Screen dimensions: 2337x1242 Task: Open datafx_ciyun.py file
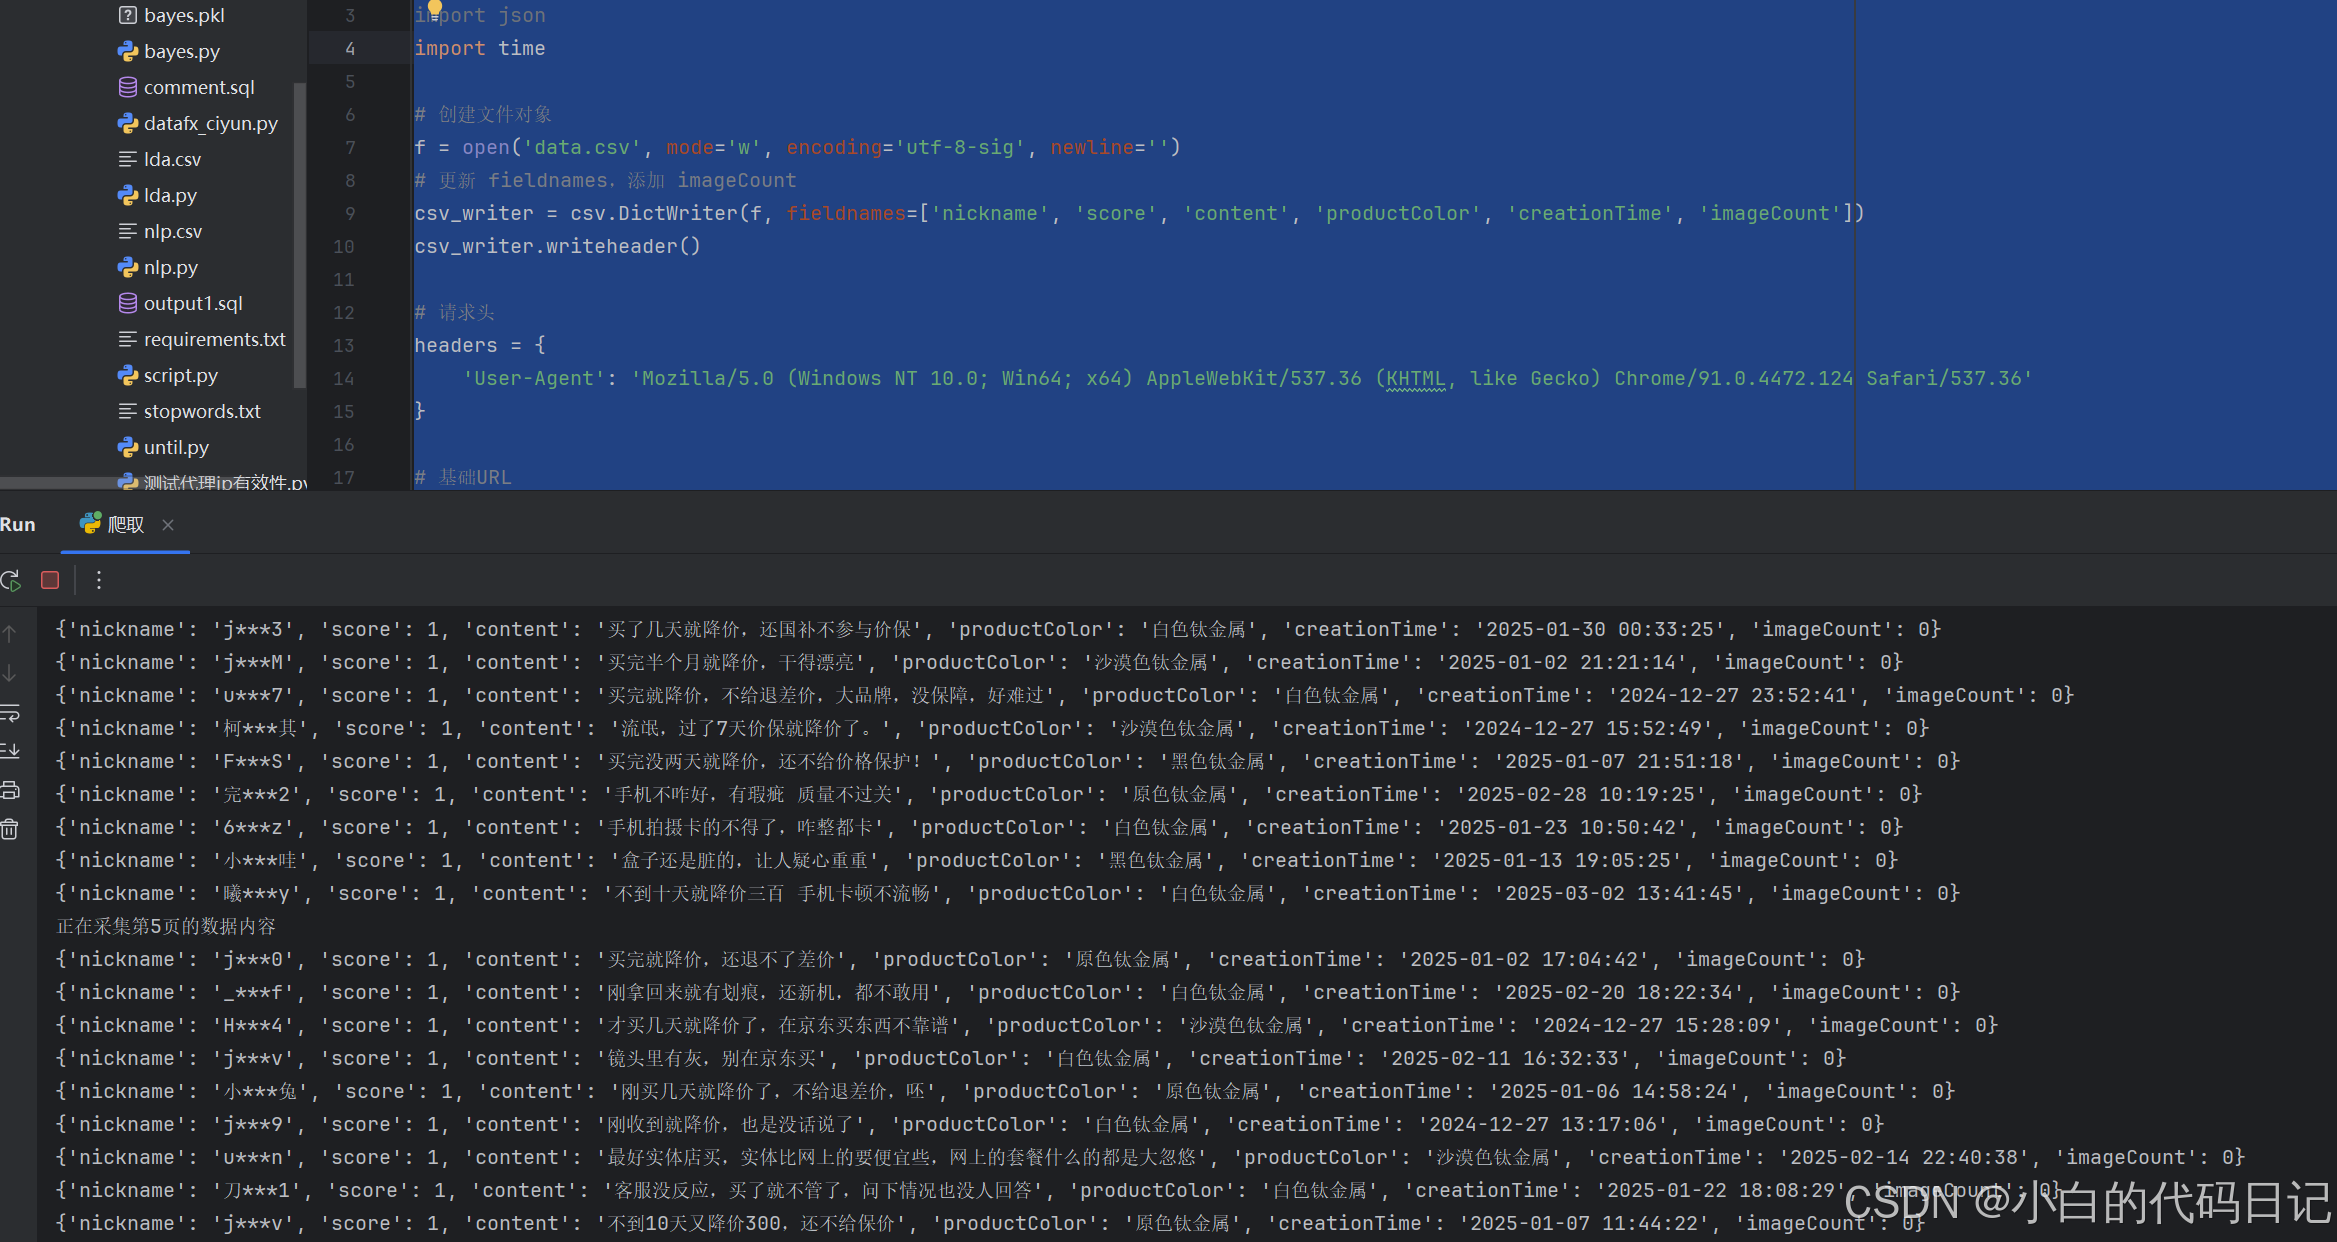[210, 123]
